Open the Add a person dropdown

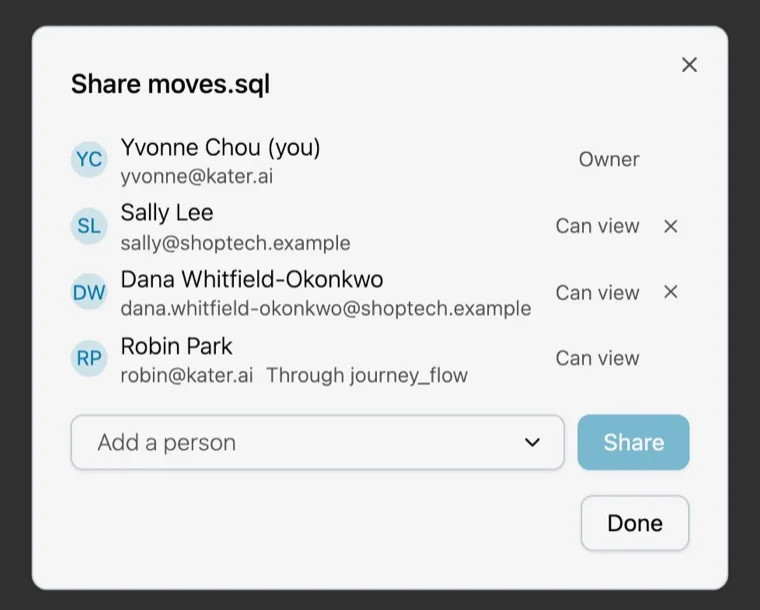(x=317, y=442)
